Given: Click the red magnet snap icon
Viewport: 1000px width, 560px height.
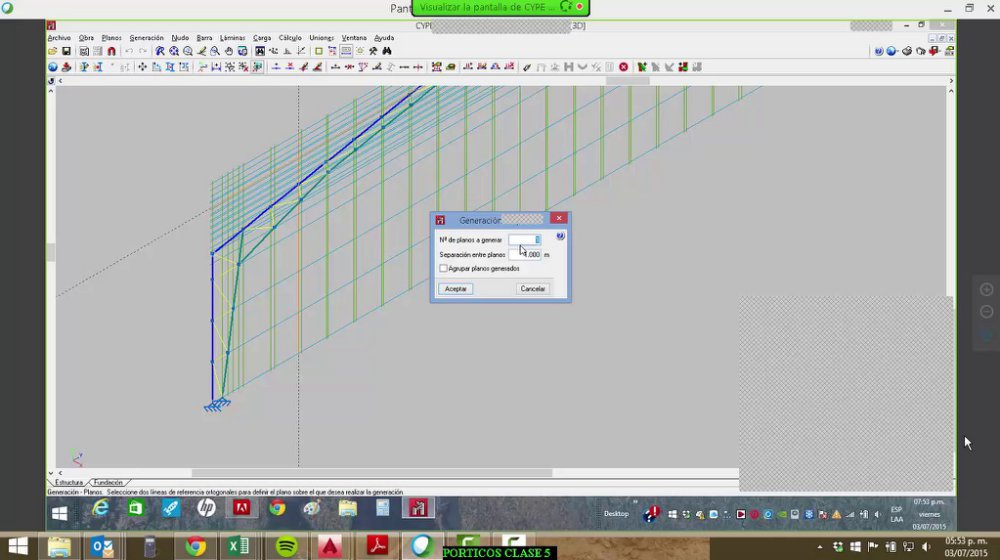Looking at the screenshot, I should [x=112, y=51].
